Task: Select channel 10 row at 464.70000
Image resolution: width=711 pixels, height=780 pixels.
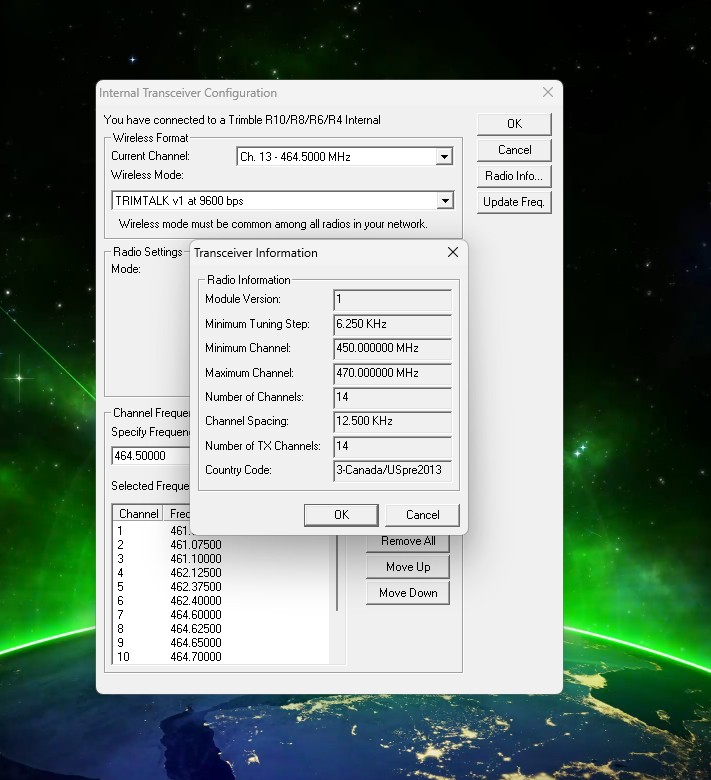Action: [195, 657]
